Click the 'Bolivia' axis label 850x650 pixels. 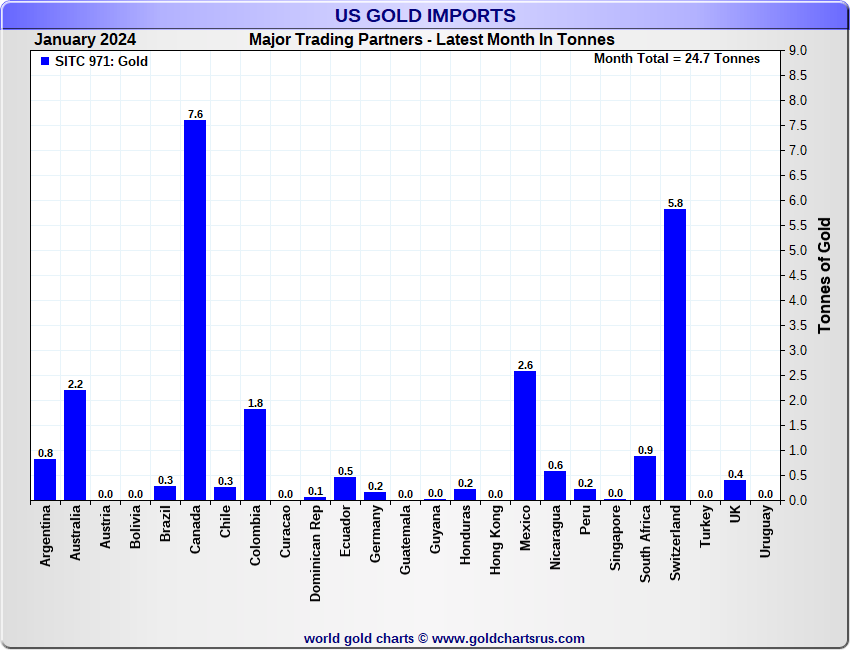tap(135, 526)
